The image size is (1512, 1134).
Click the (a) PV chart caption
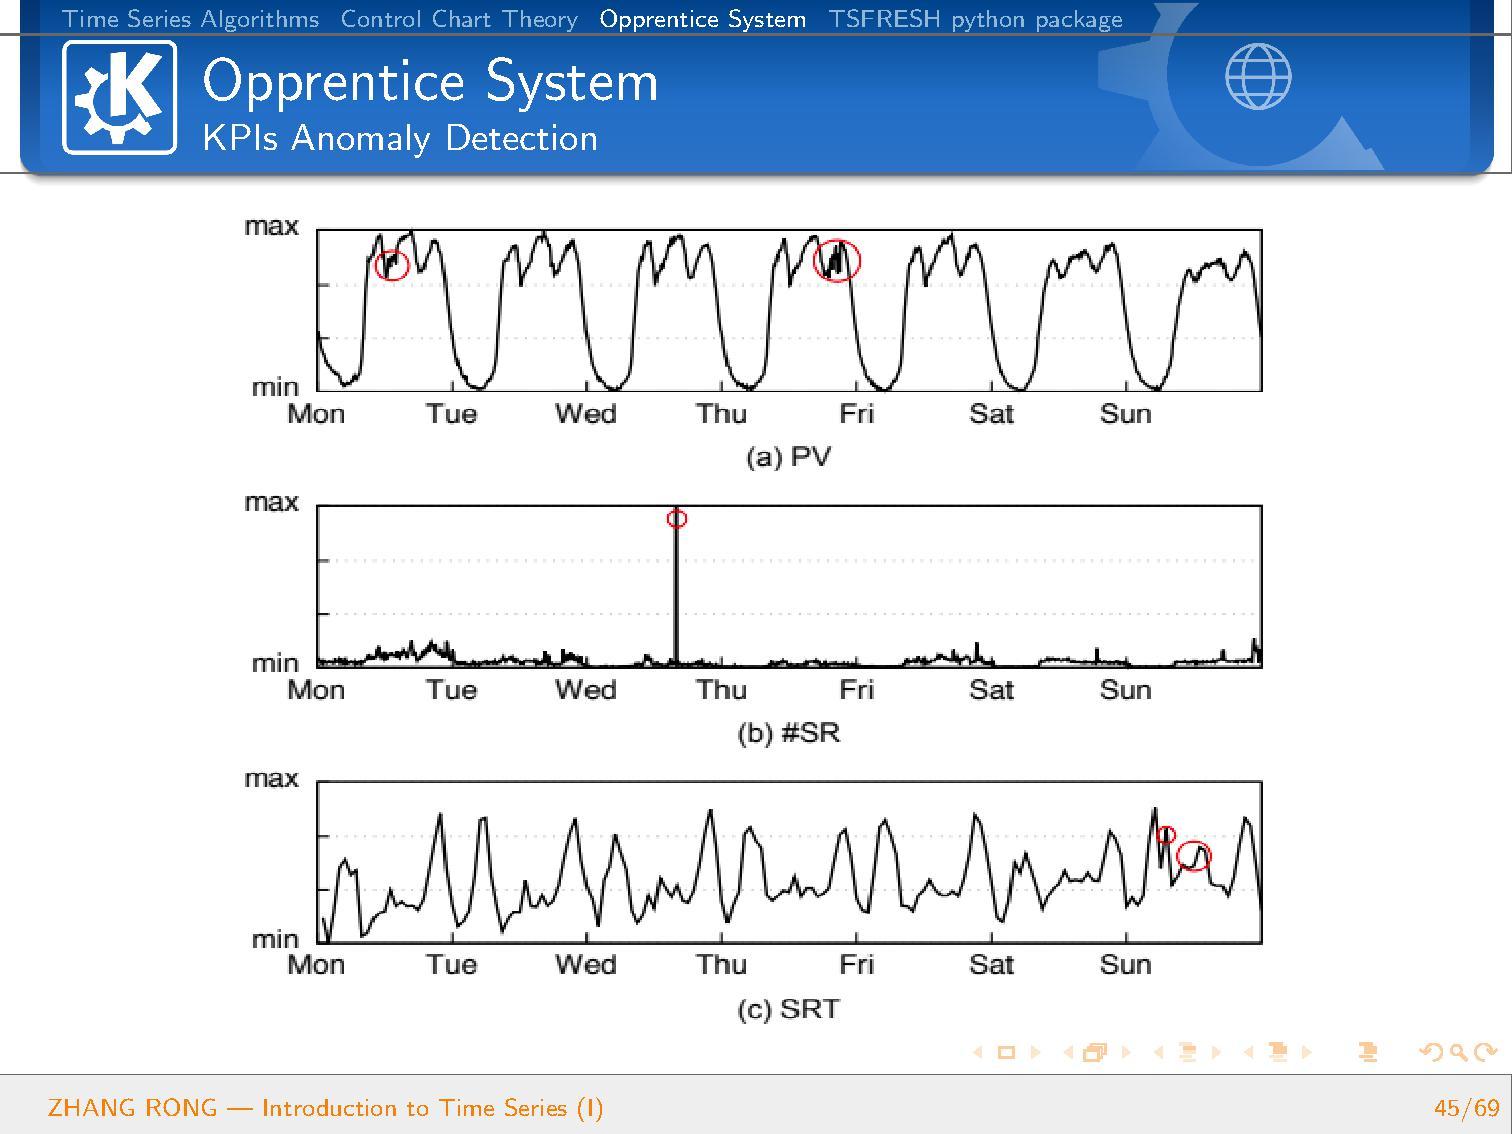click(788, 457)
